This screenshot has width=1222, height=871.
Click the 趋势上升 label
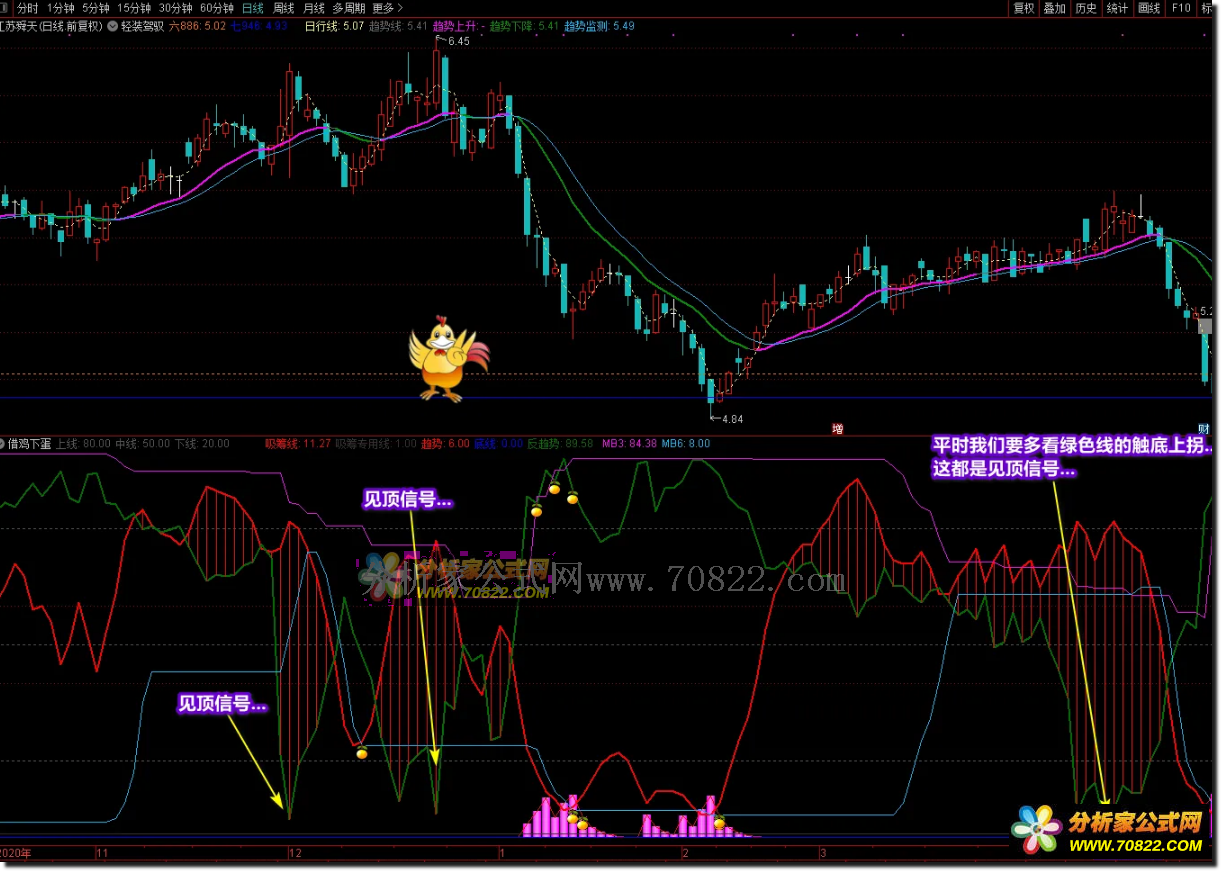pos(458,26)
